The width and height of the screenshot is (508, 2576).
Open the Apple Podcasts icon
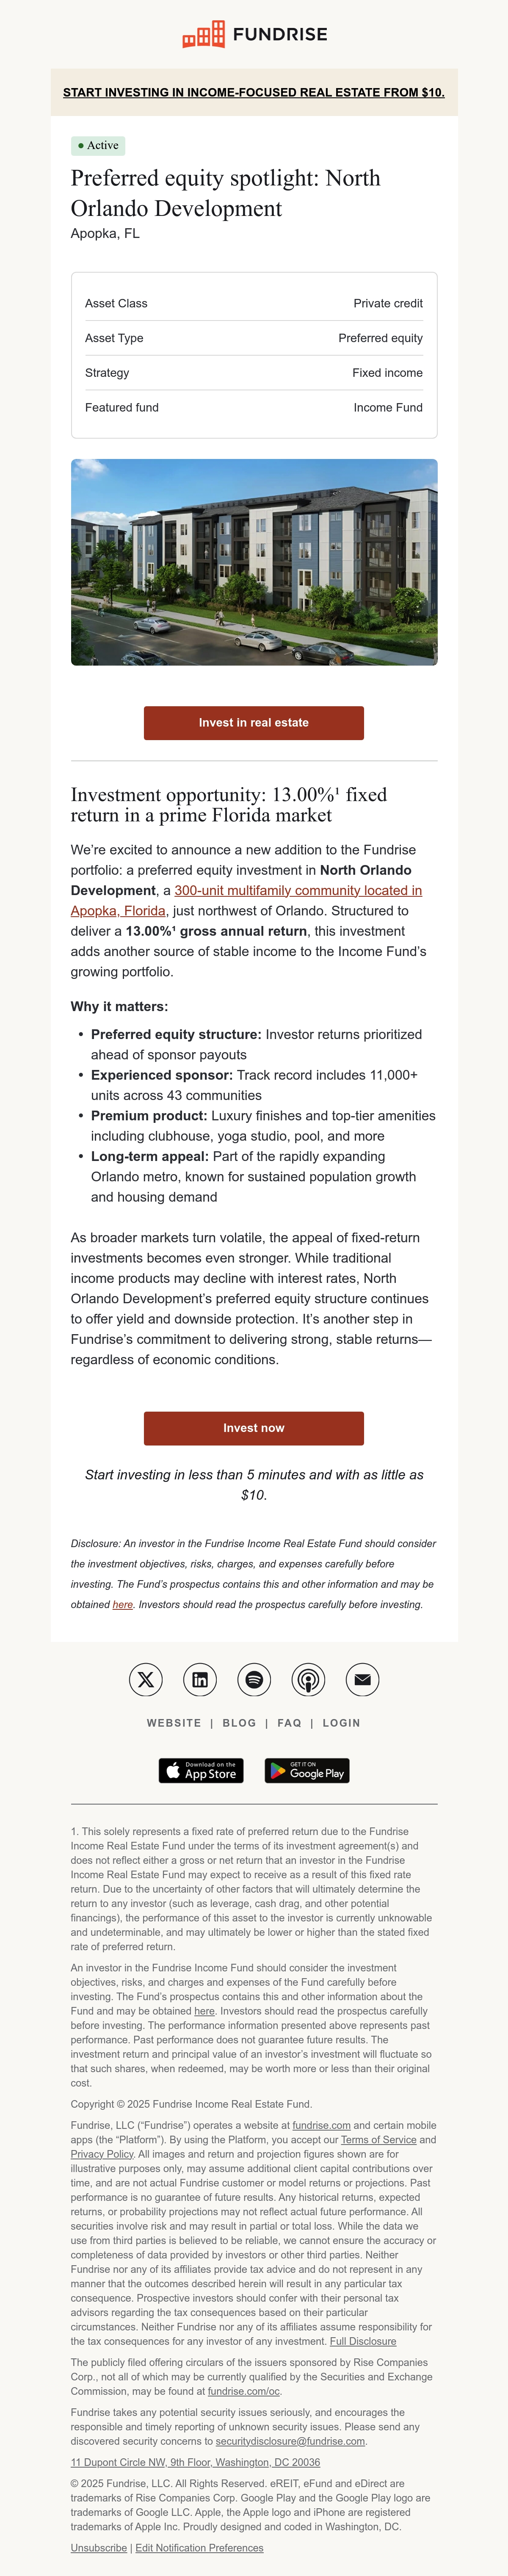[308, 1679]
